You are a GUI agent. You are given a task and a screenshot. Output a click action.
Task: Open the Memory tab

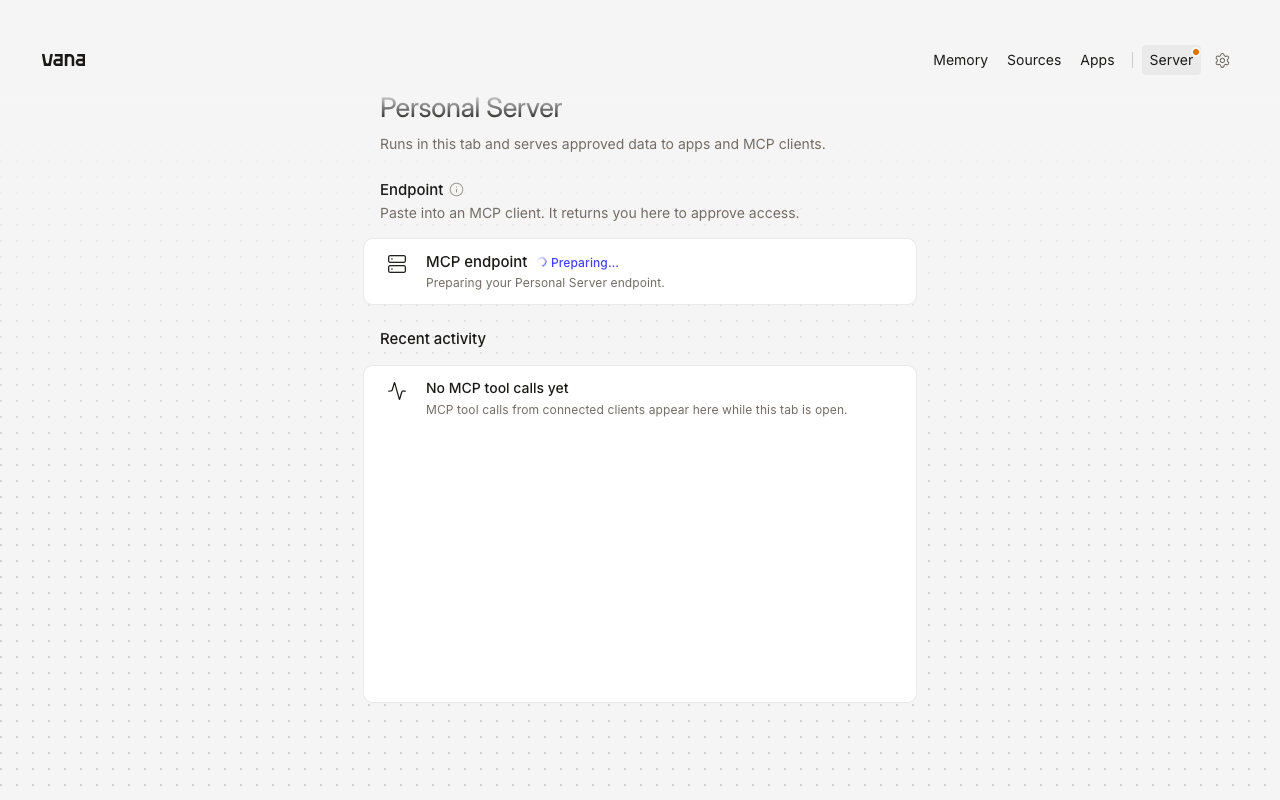960,60
